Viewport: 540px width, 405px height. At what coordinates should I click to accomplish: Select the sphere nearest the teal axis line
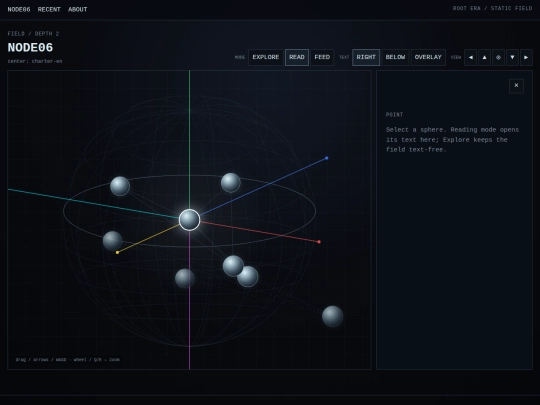point(120,186)
